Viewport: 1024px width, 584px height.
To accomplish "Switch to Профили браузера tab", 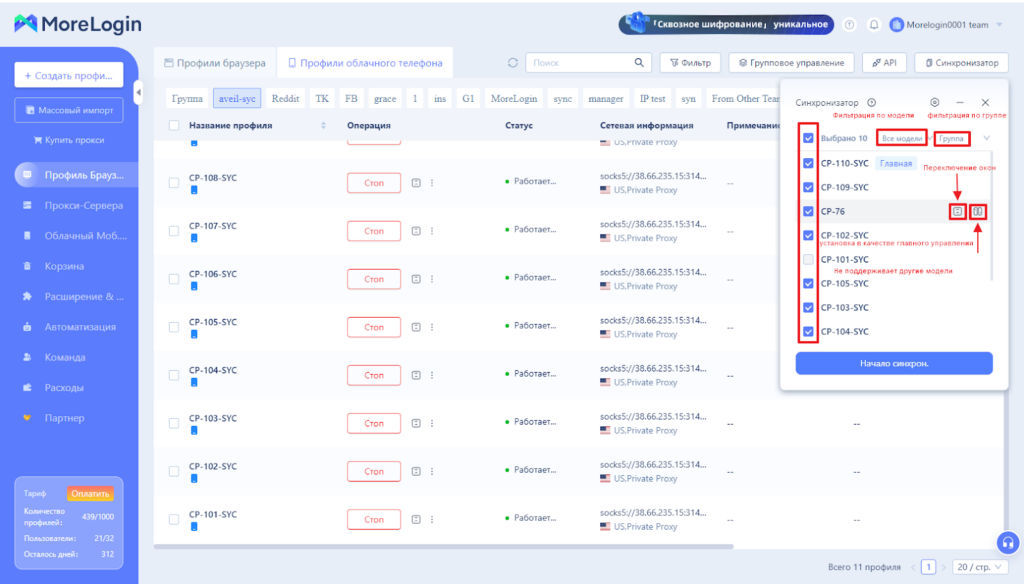I will [x=215, y=63].
